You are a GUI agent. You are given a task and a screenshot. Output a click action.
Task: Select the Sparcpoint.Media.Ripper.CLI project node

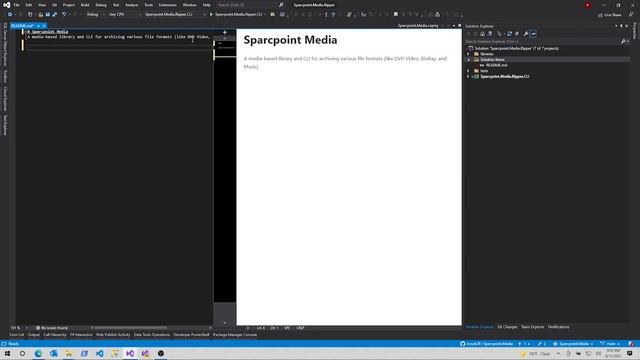pyautogui.click(x=504, y=76)
